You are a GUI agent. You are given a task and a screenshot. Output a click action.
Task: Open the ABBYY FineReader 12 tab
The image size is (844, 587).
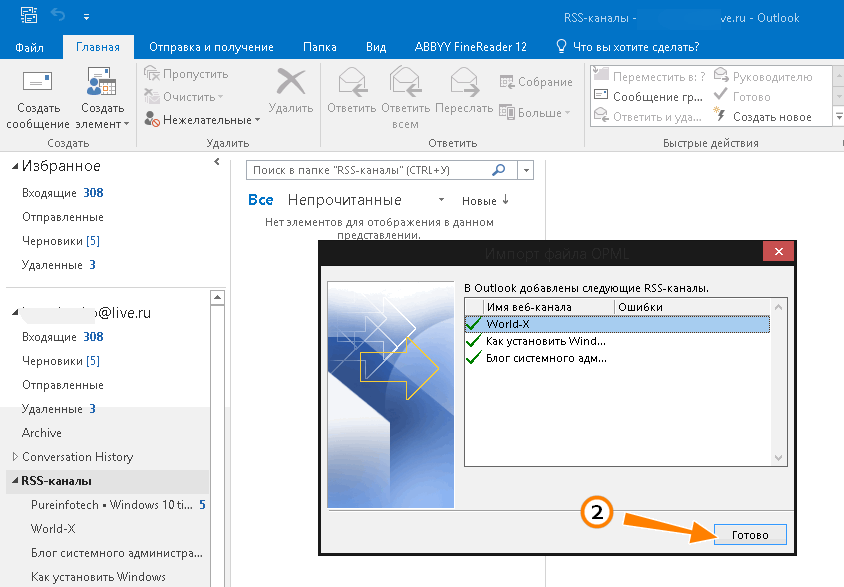coord(470,47)
